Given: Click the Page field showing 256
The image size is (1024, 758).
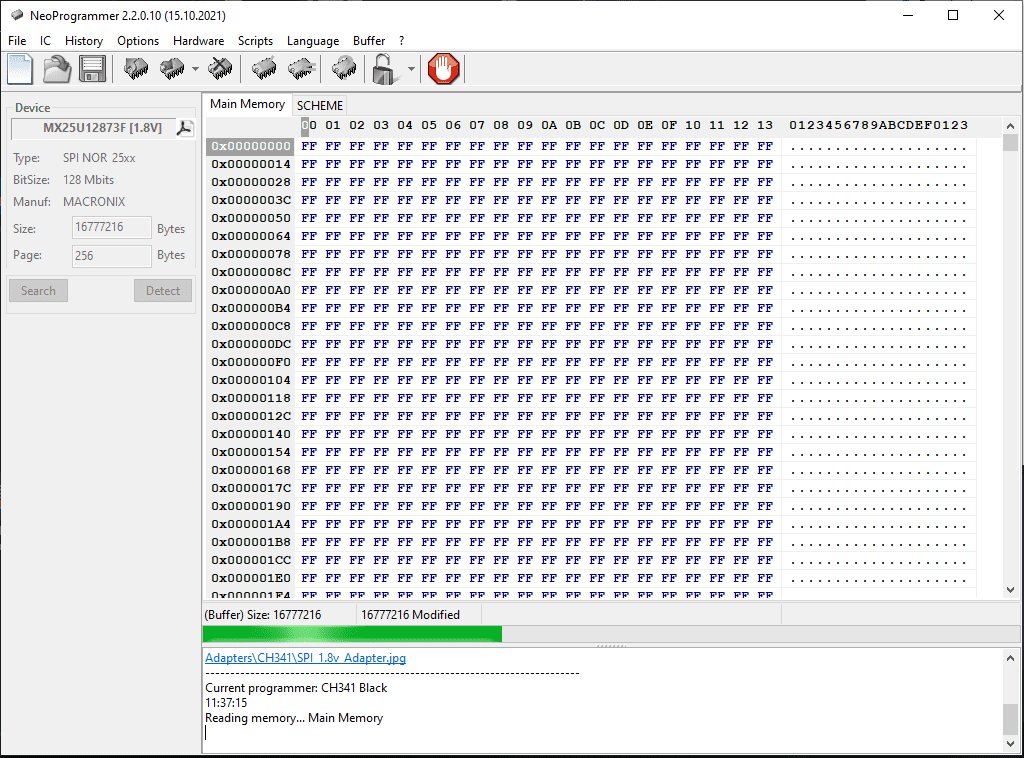Looking at the screenshot, I should click(112, 255).
